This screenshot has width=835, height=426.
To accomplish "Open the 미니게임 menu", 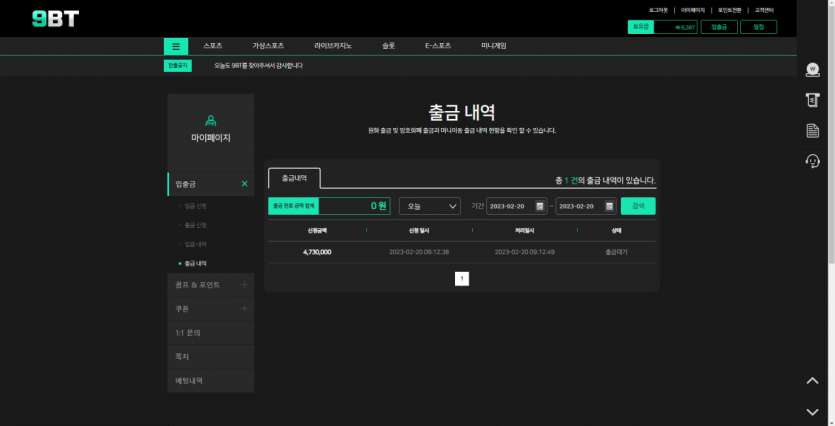I will [494, 46].
